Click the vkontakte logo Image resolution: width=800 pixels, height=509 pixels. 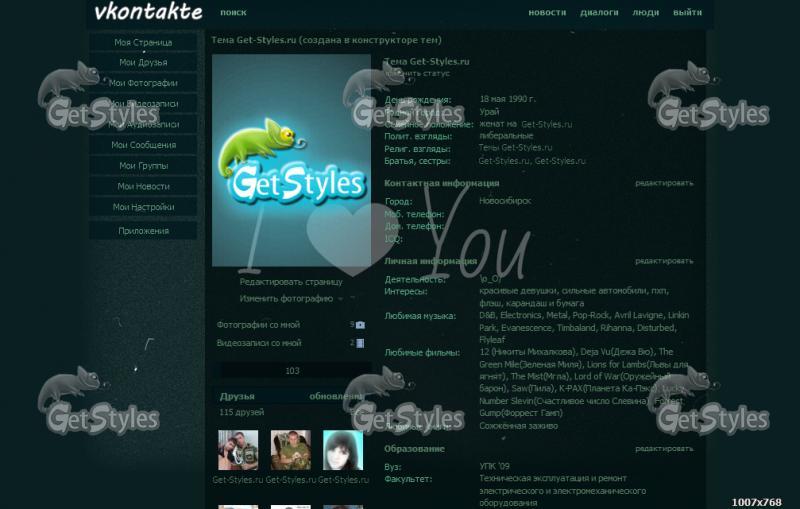point(148,11)
